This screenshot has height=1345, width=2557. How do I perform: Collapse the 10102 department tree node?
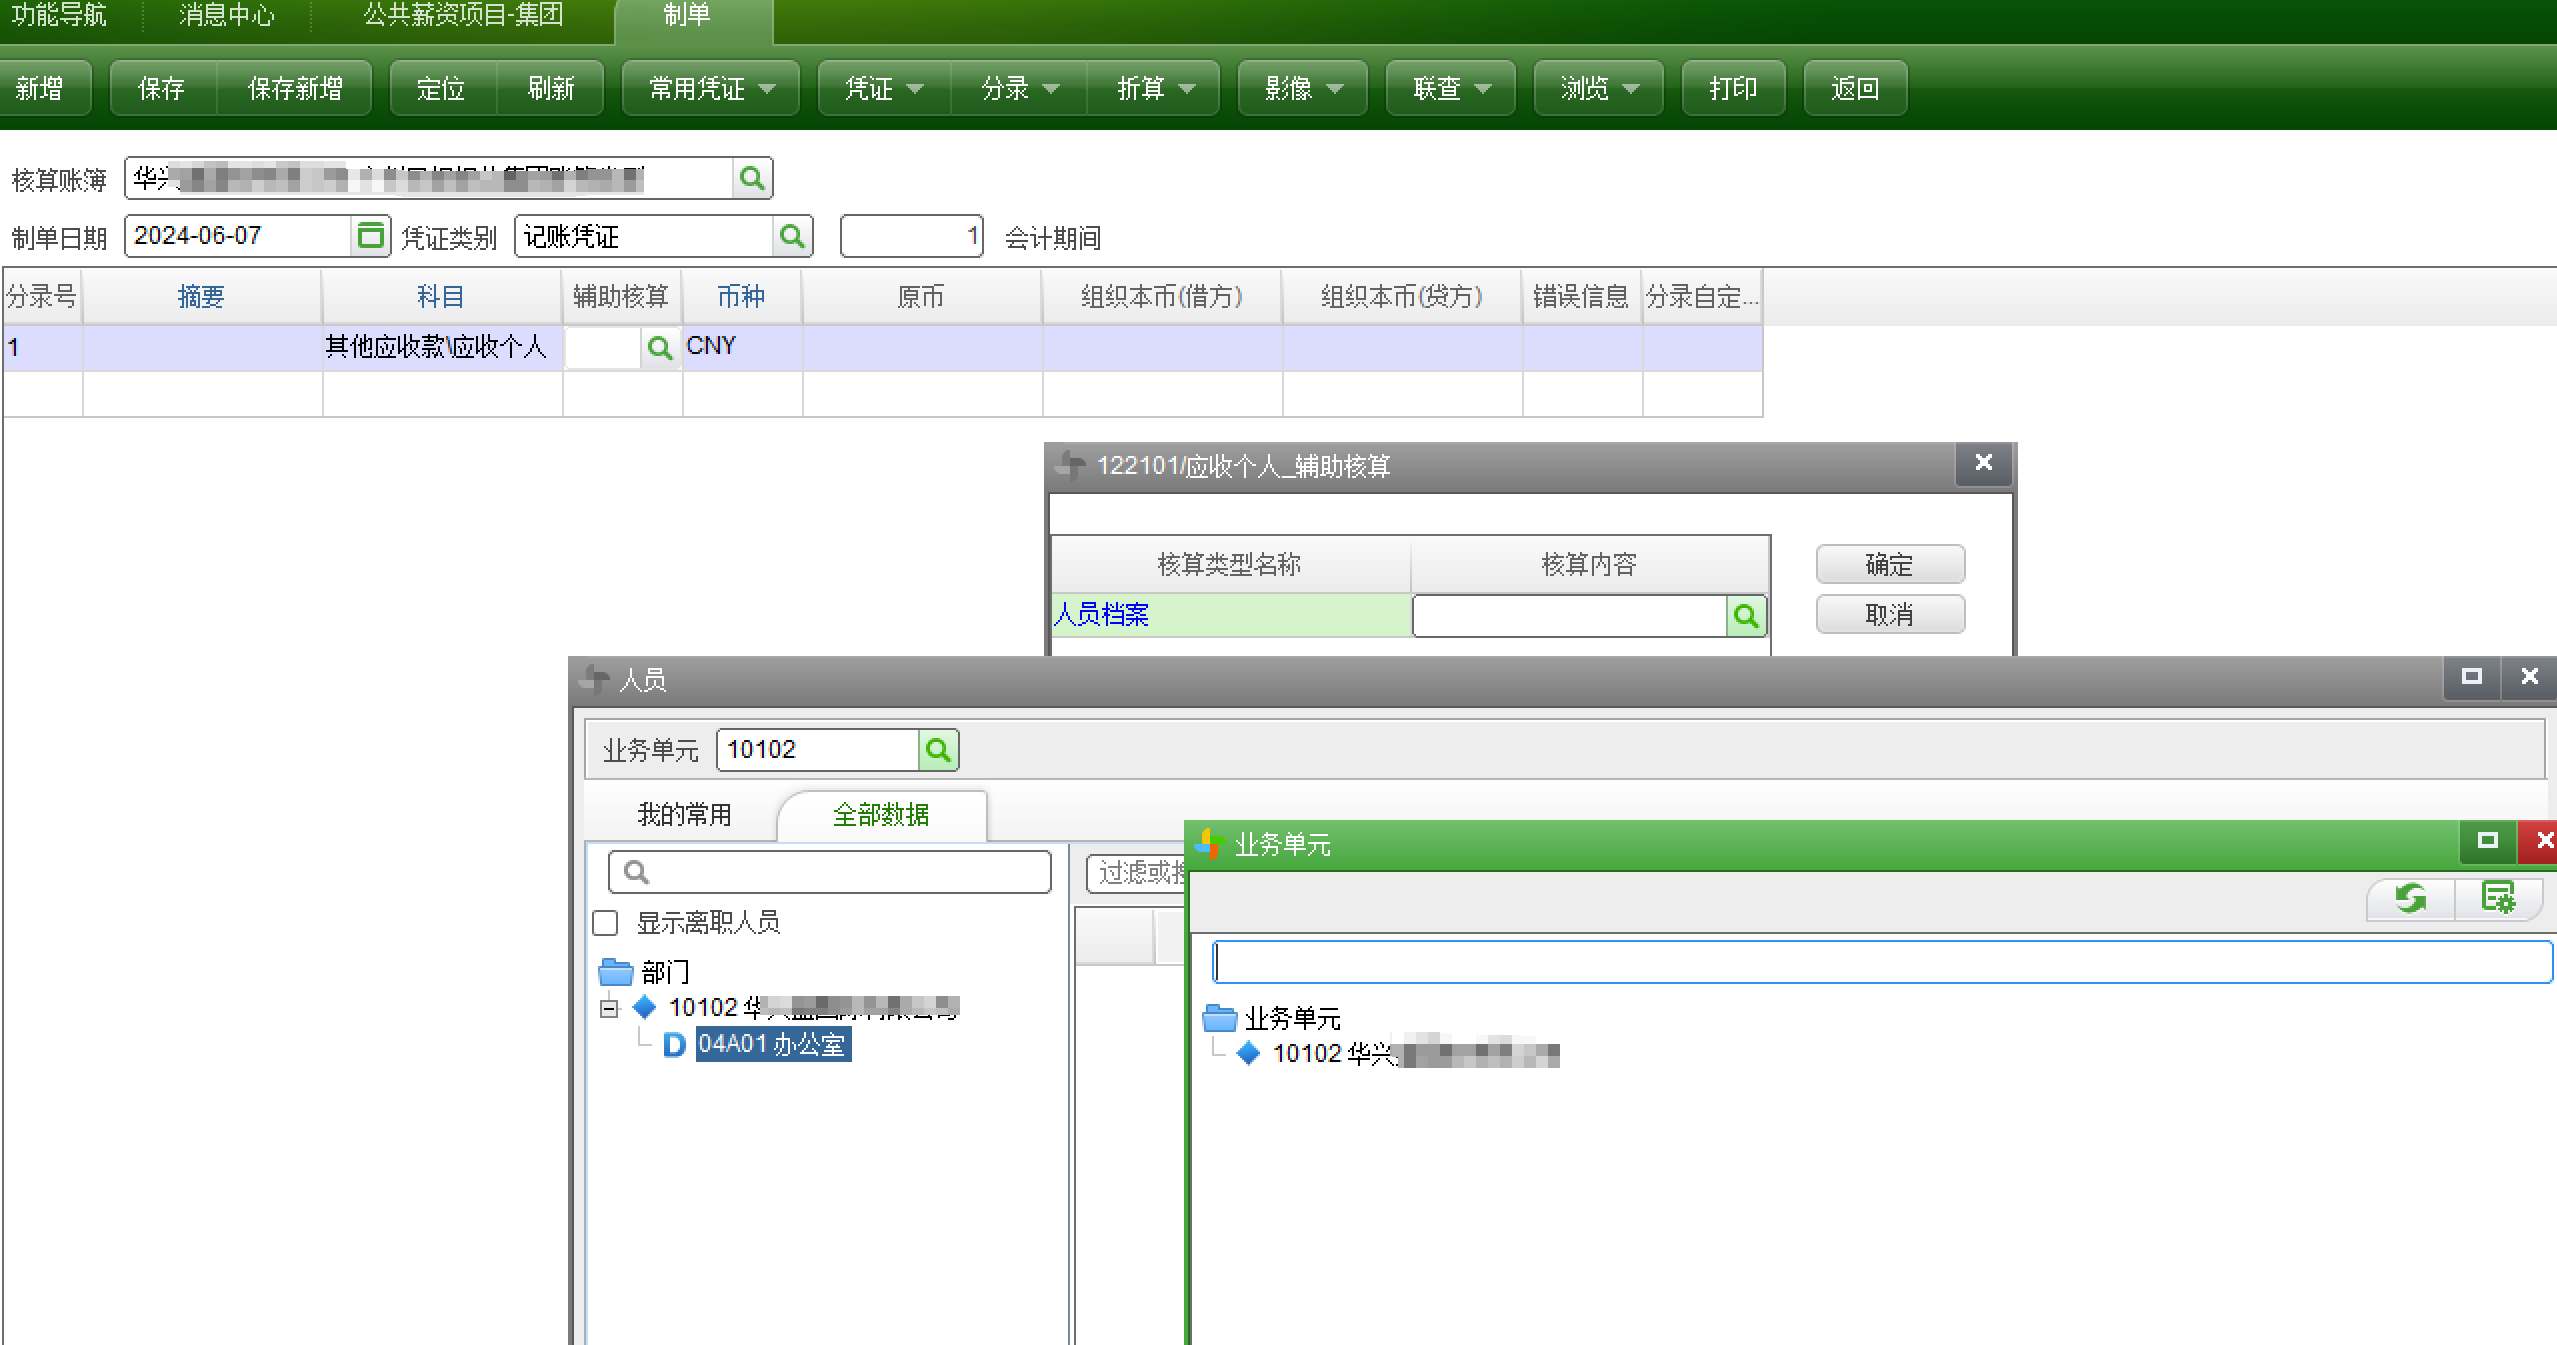(609, 1008)
